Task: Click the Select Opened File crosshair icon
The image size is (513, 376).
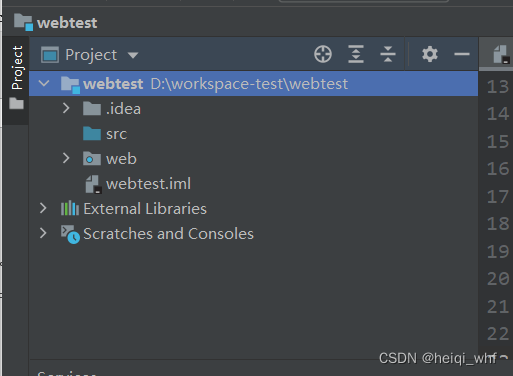Action: (x=323, y=54)
